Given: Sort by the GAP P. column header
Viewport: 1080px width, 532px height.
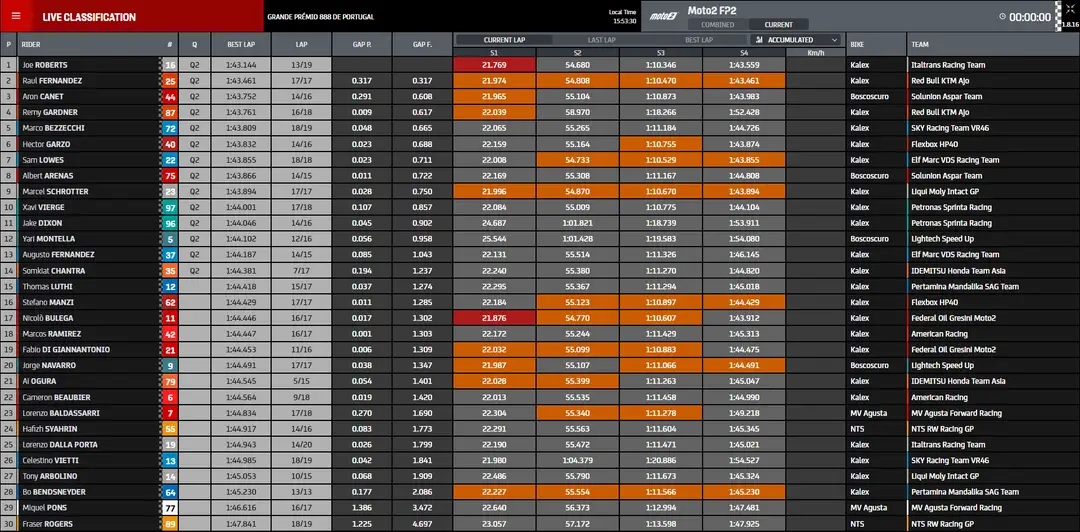Looking at the screenshot, I should [x=362, y=44].
